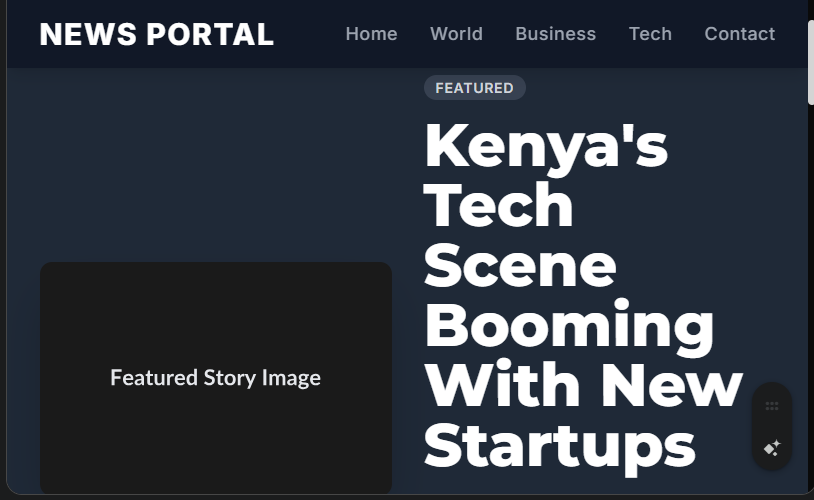Click the word Kenya's in the headline
Screen dimensions: 814x500
pyautogui.click(x=546, y=145)
